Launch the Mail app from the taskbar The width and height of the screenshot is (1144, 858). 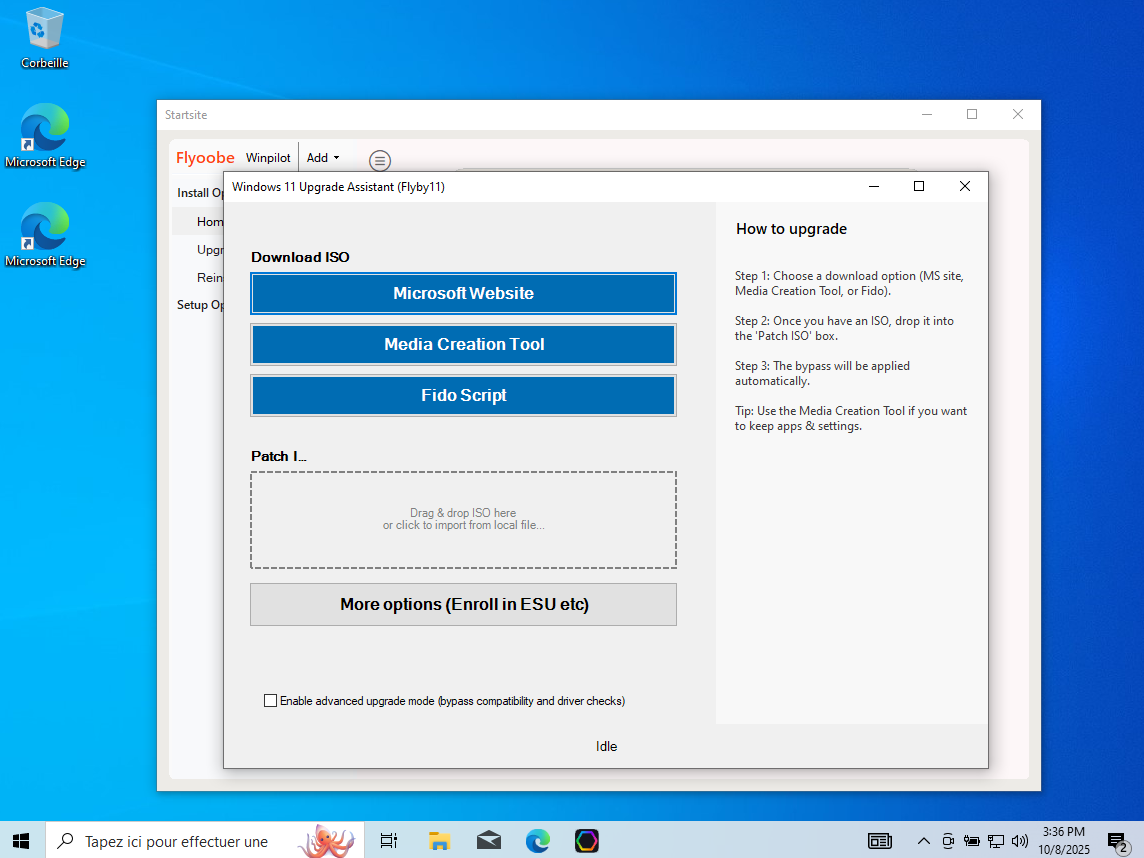(x=489, y=841)
